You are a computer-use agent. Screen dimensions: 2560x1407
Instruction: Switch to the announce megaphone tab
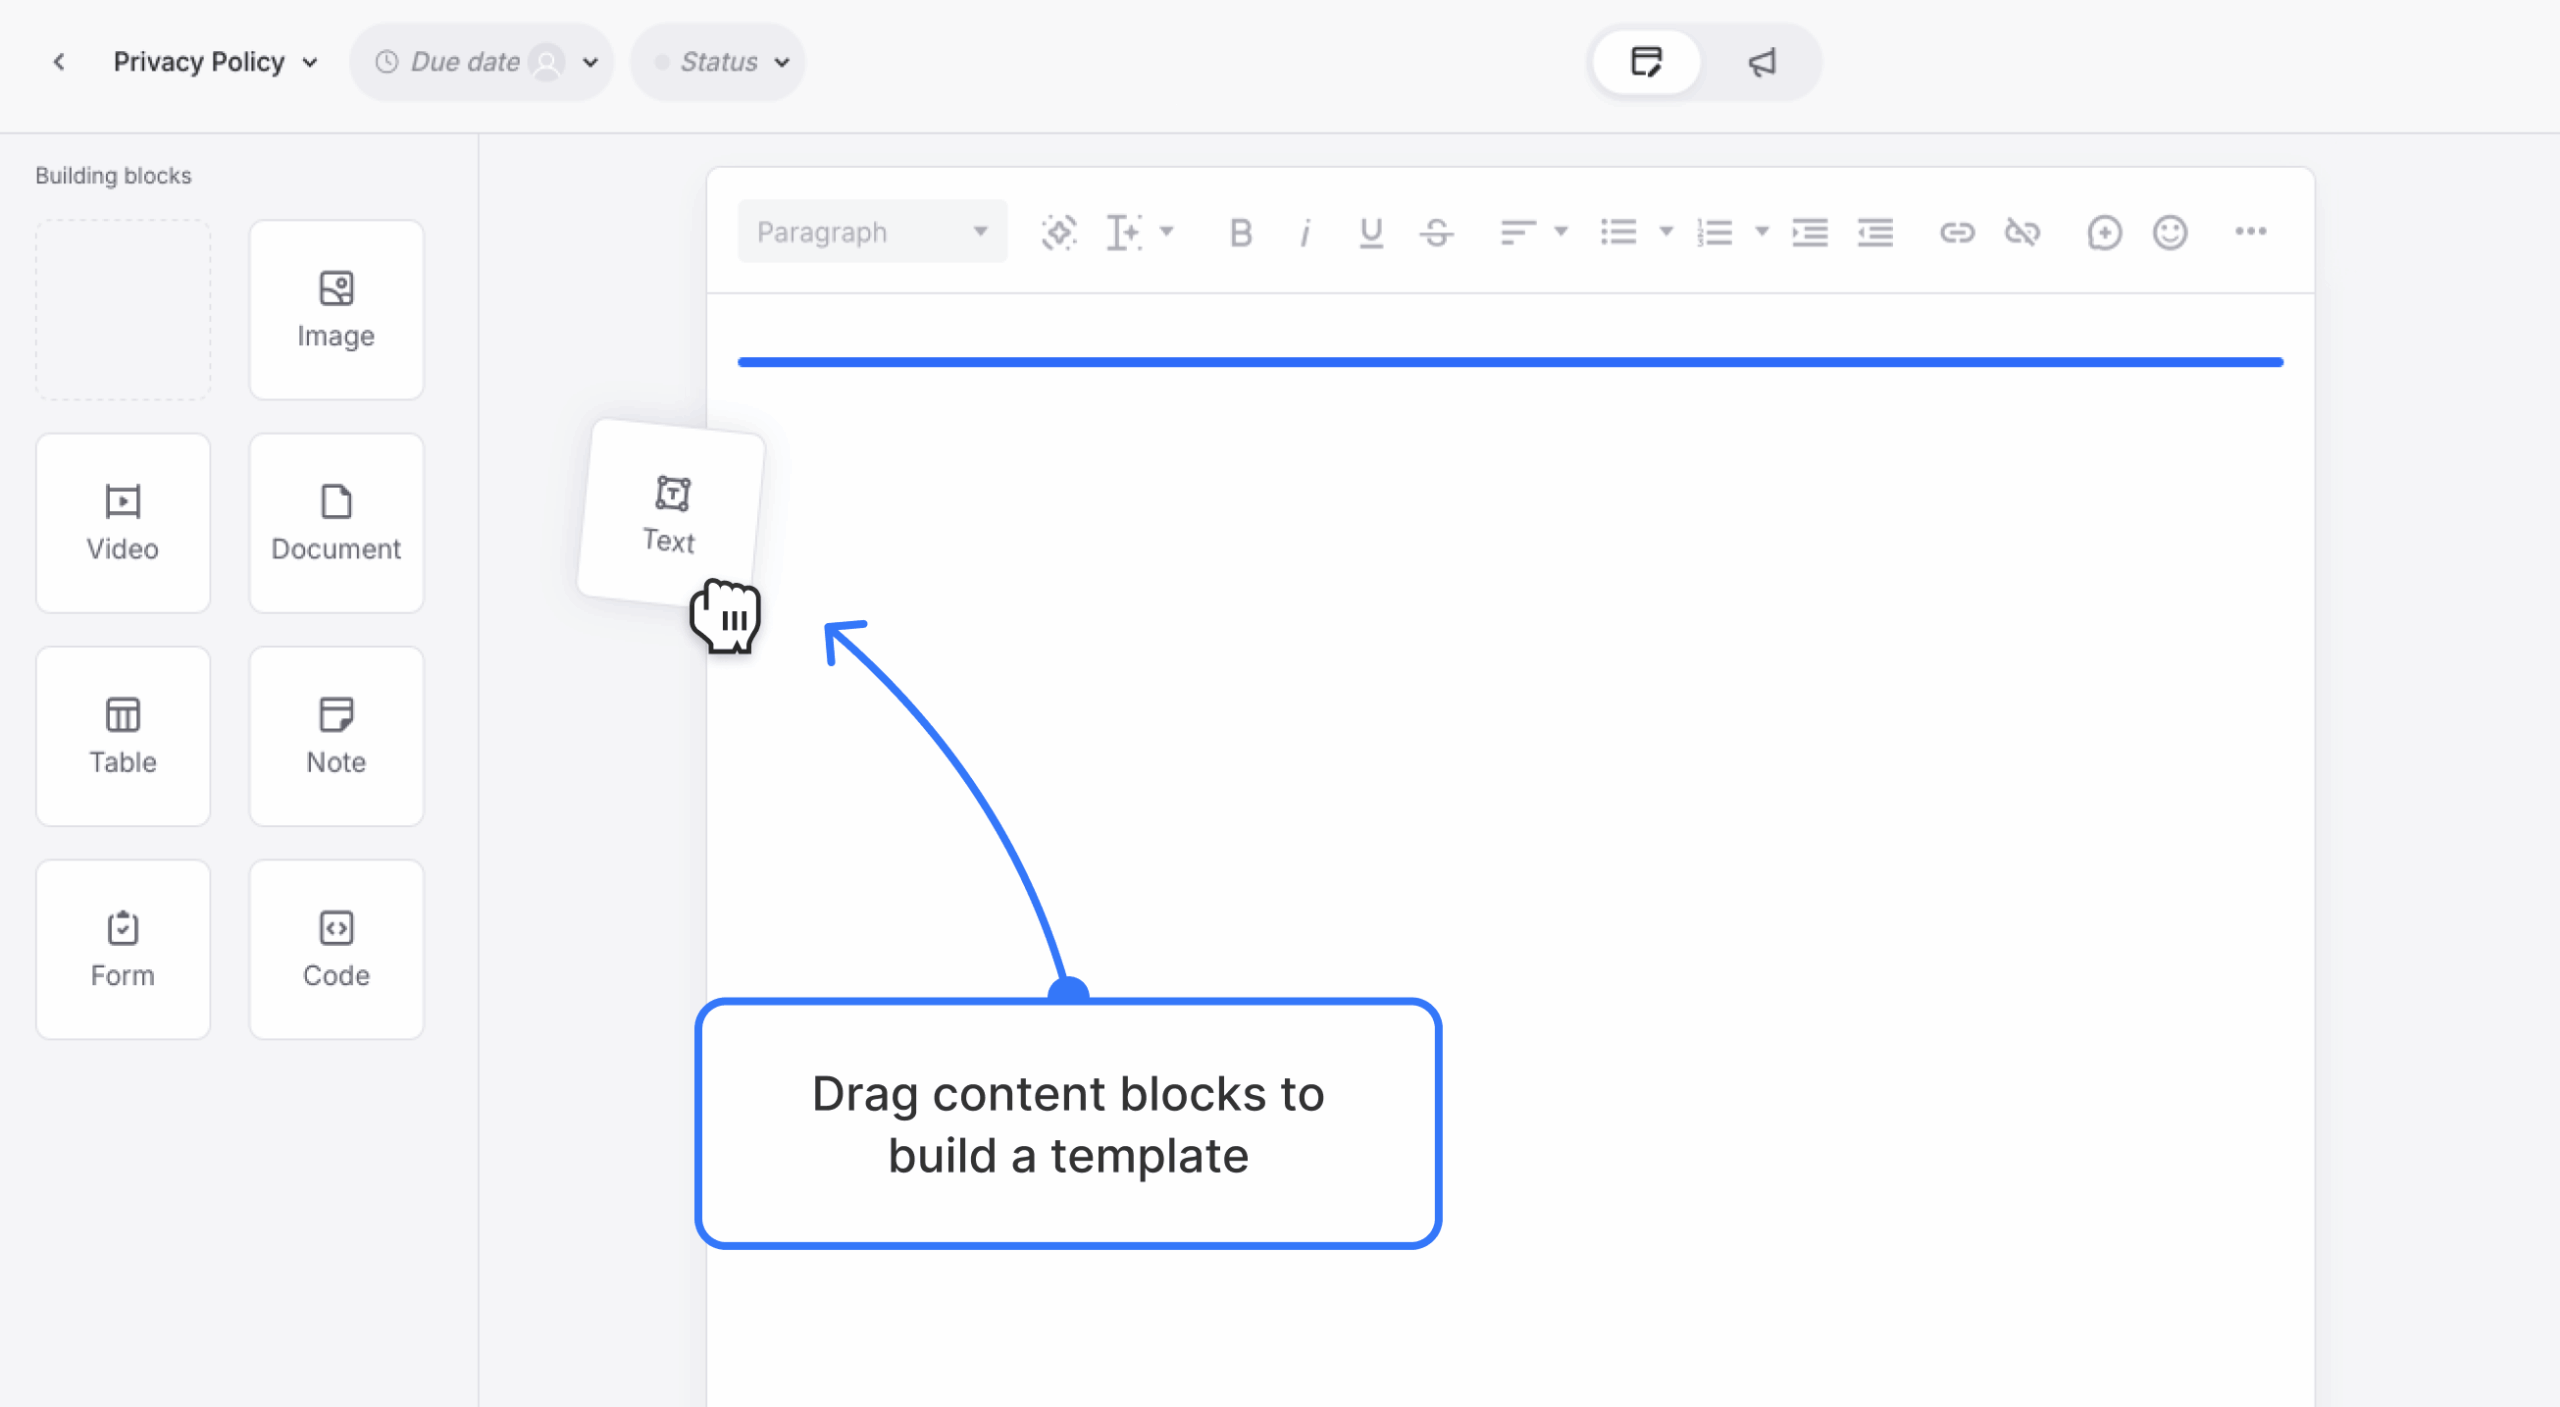1762,62
